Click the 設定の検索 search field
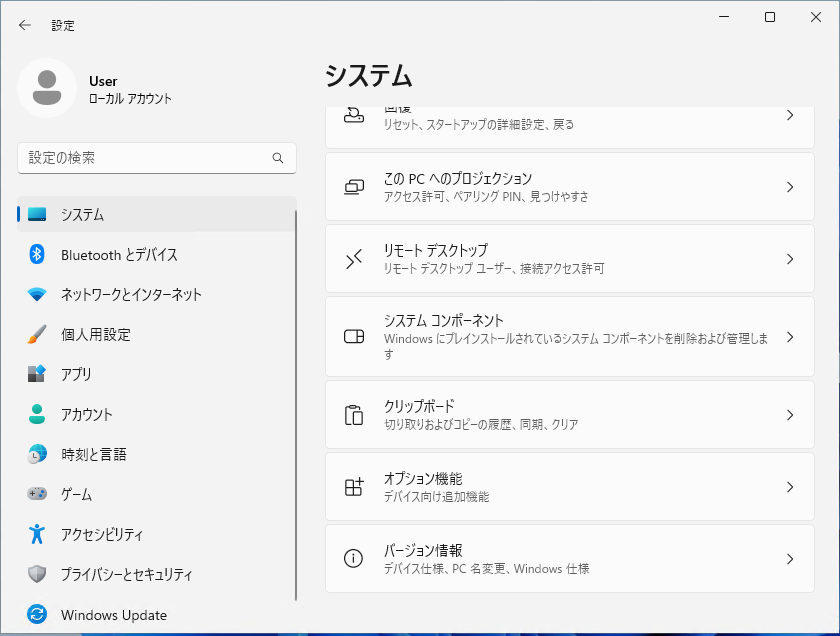This screenshot has height=636, width=840. coord(156,158)
